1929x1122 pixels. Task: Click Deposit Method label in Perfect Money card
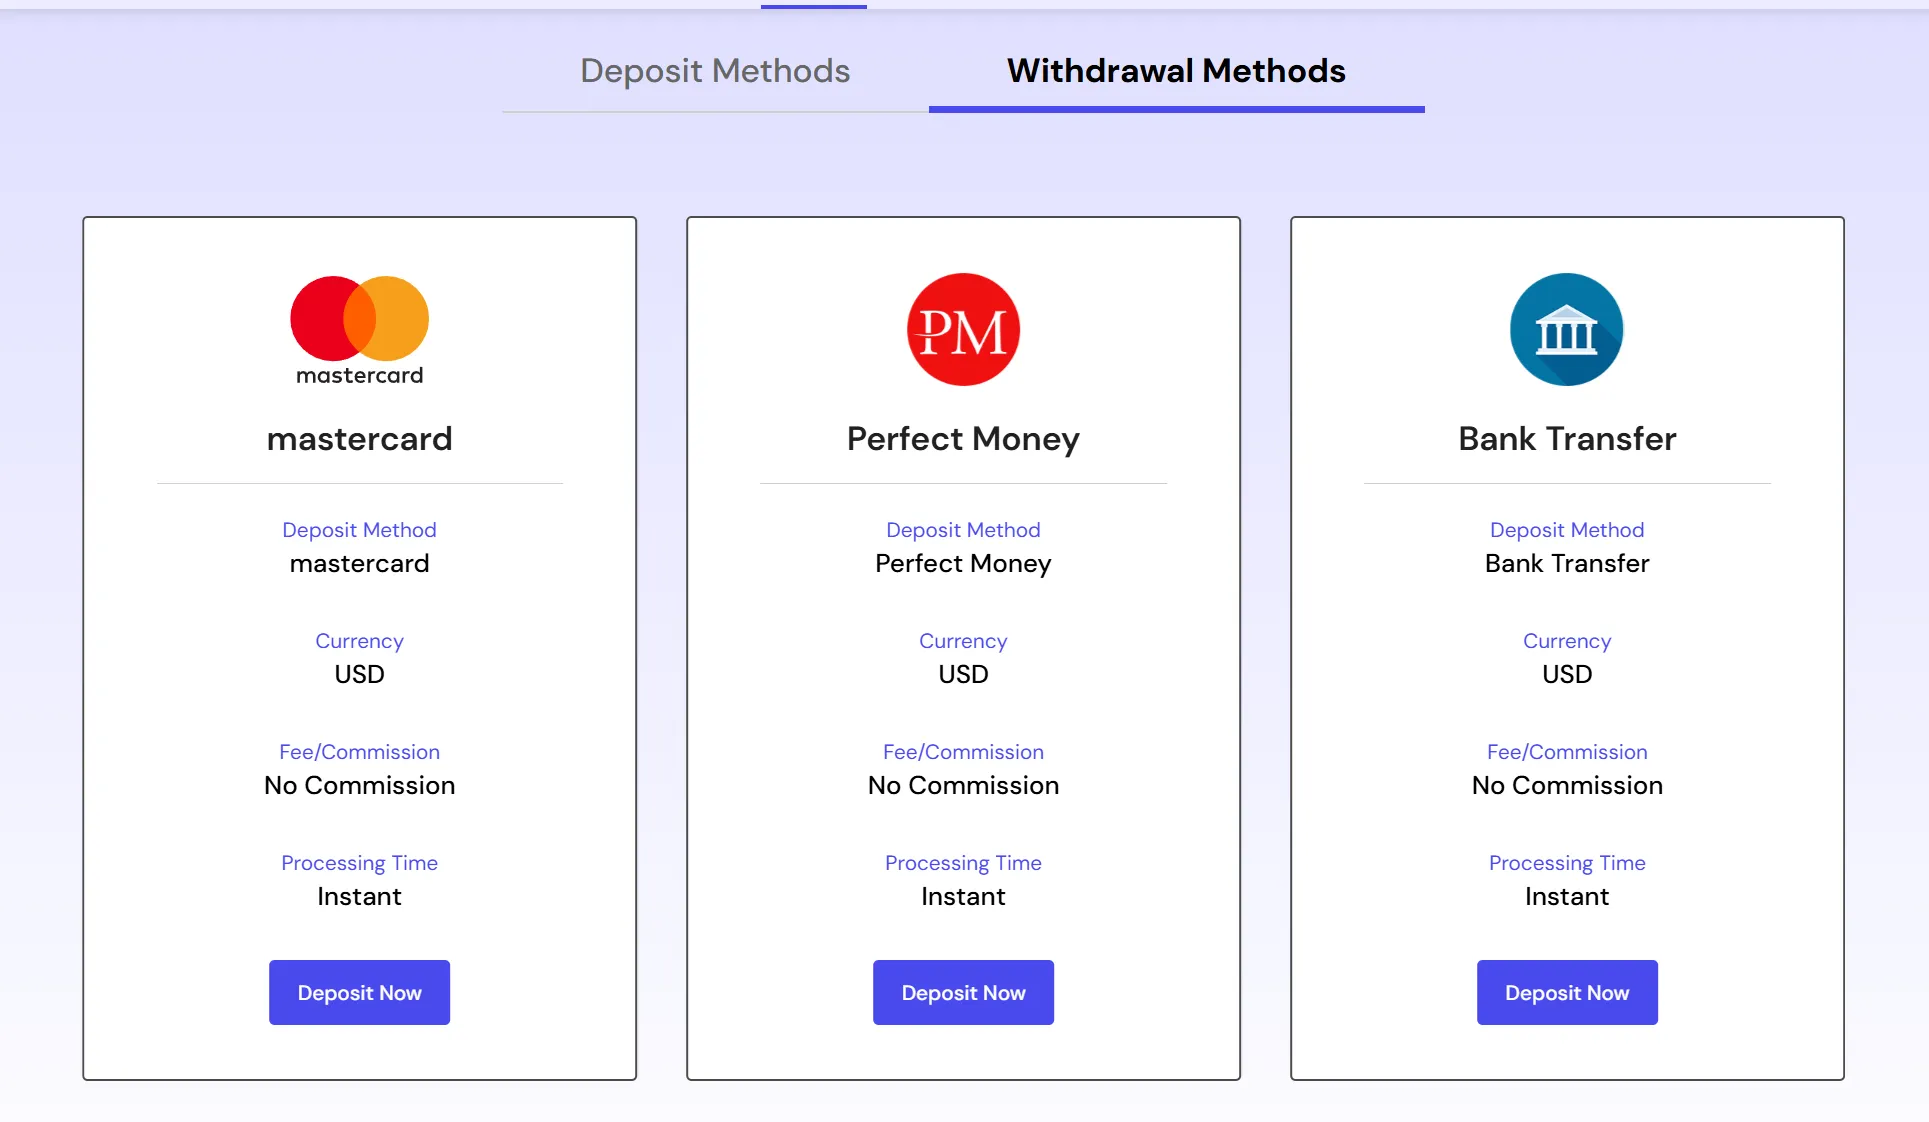(x=963, y=530)
